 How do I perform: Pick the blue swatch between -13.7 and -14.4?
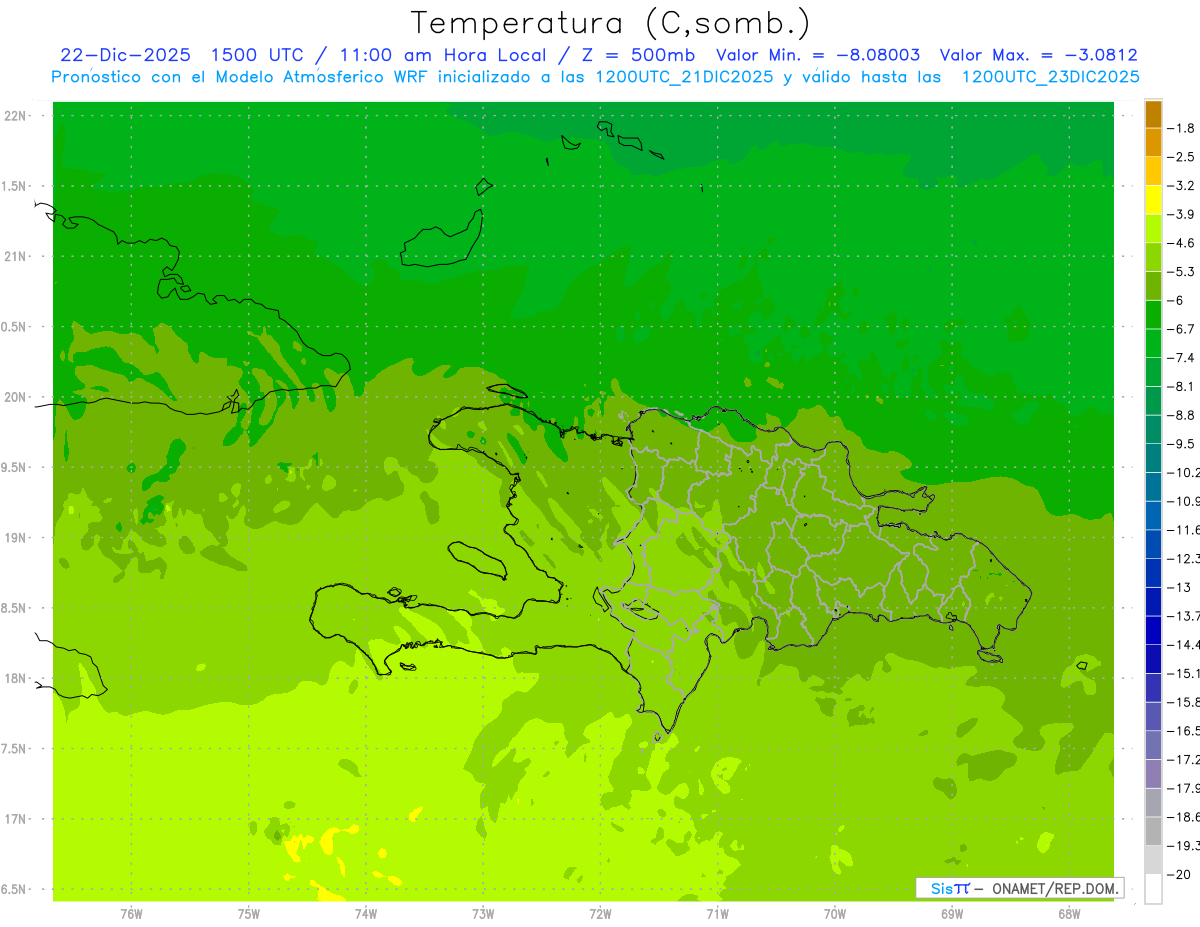pos(1153,630)
